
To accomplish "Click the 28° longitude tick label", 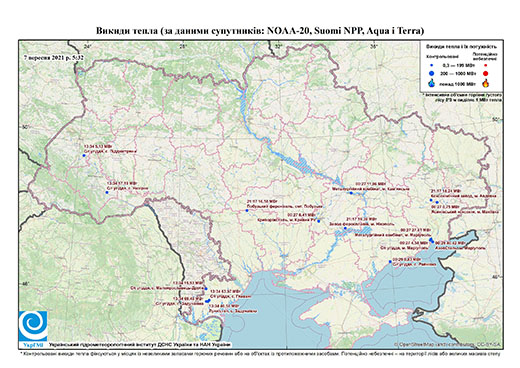I will tap(183, 47).
